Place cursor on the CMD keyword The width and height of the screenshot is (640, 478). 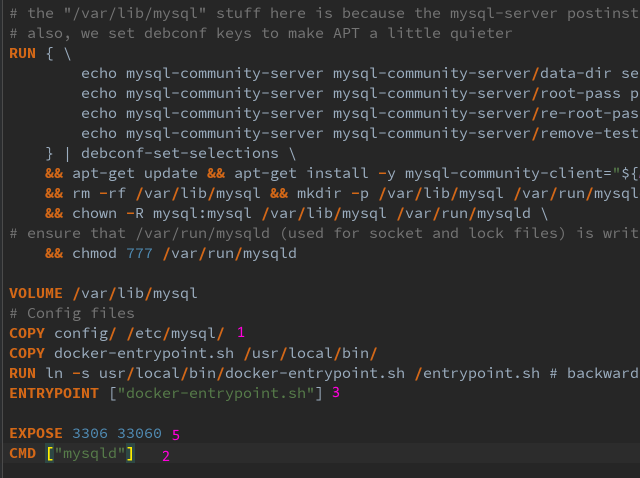pos(22,453)
